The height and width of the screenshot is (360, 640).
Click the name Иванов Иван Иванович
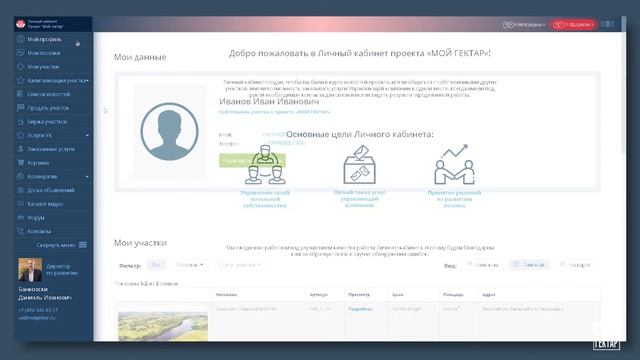coord(269,101)
